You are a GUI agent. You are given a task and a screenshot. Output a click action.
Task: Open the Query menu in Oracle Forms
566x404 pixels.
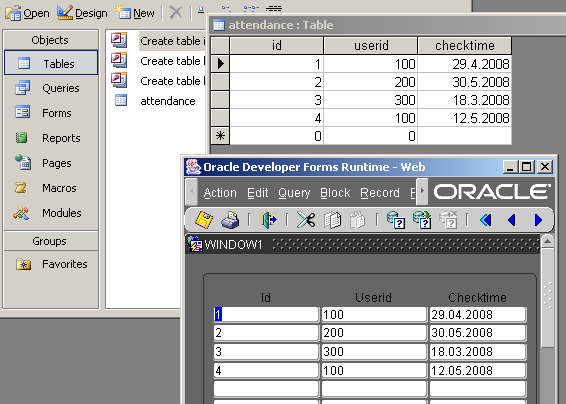[x=294, y=193]
